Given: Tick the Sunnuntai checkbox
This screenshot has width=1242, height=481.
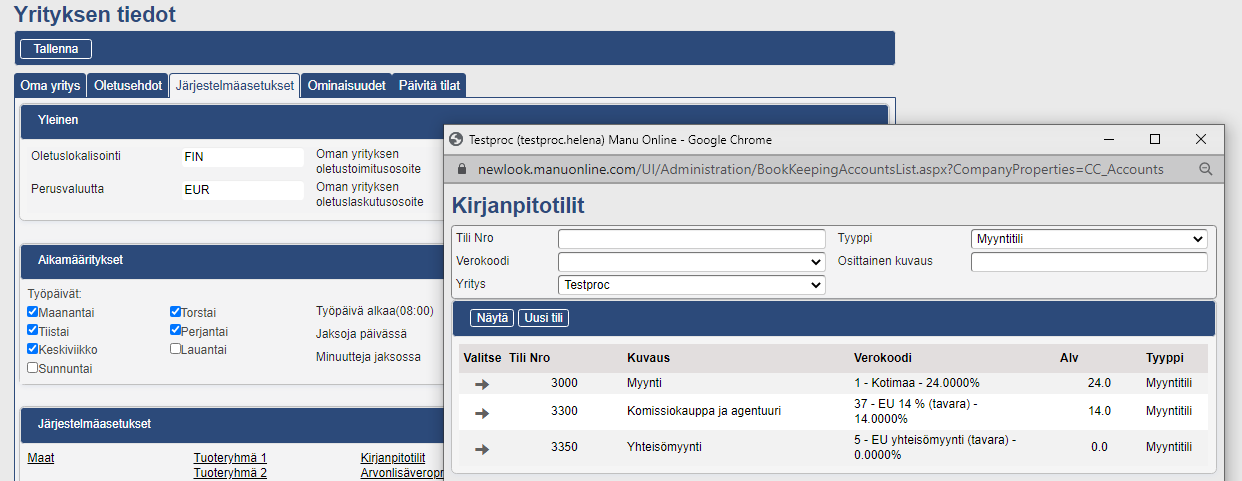Looking at the screenshot, I should tap(33, 368).
